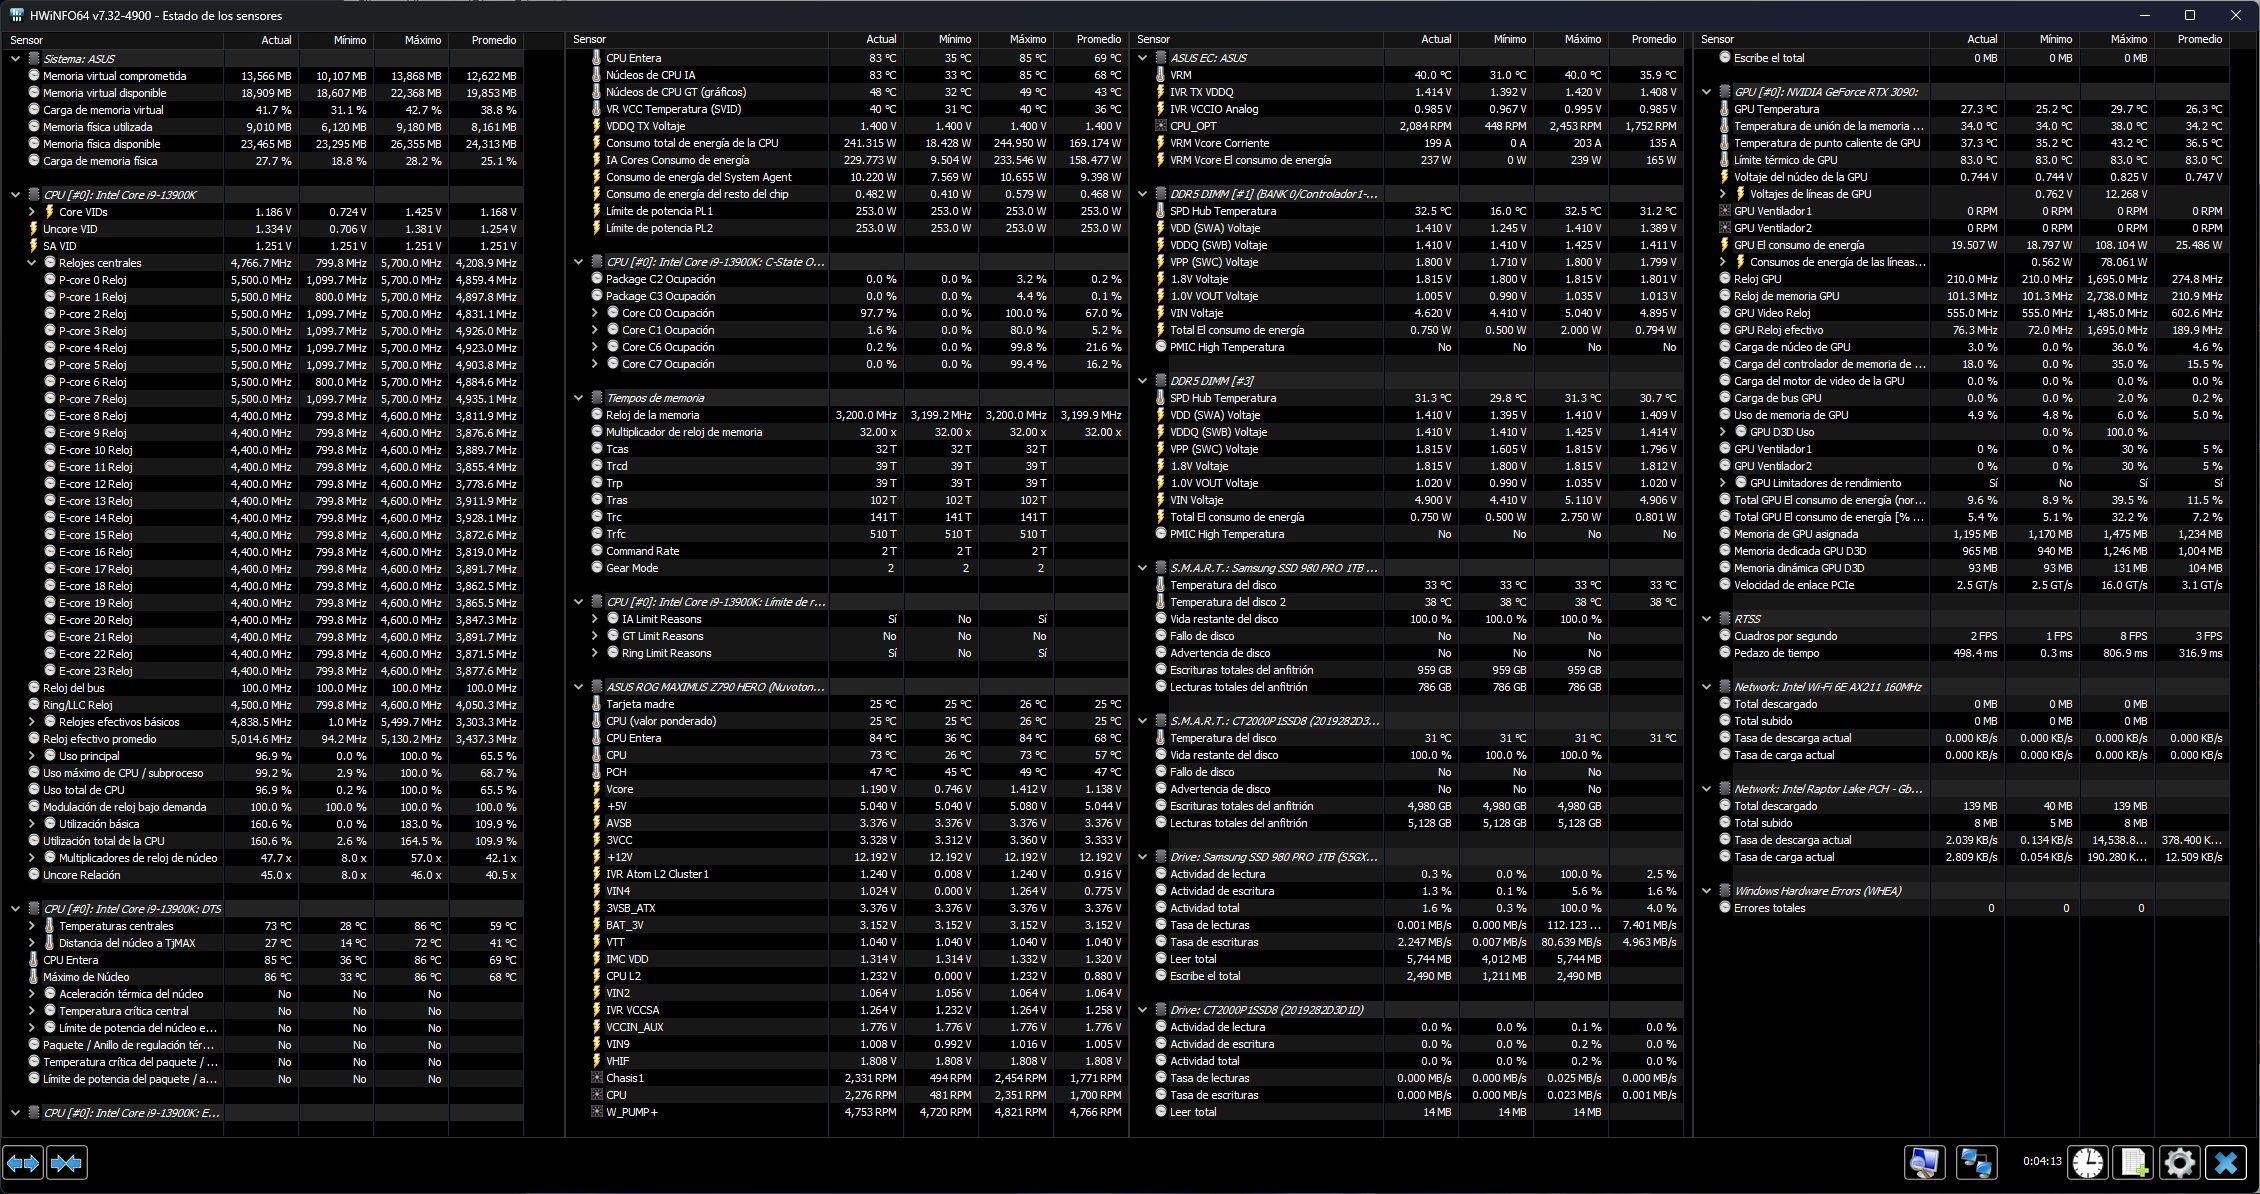Open the summary window monitor-magnifier icon
Screen dimensions: 2260x1194
pos(1924,1162)
